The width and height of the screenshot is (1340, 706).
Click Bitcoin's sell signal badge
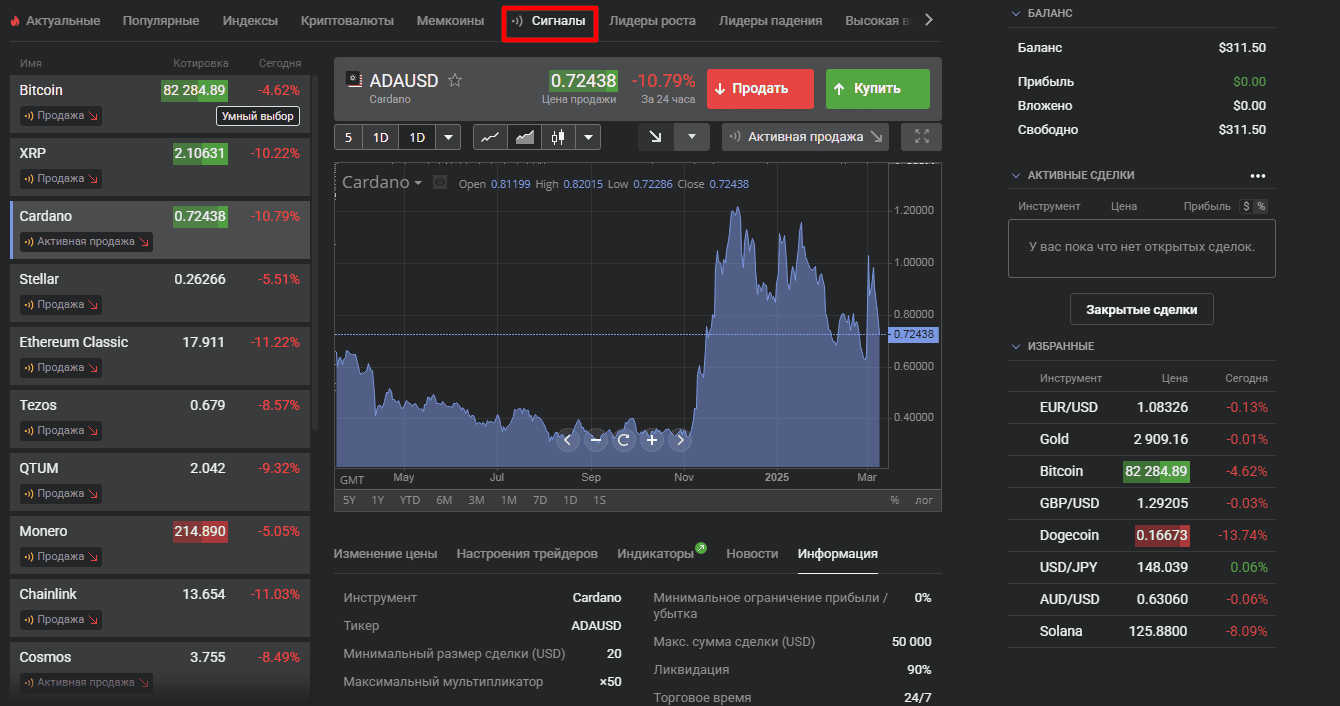61,116
